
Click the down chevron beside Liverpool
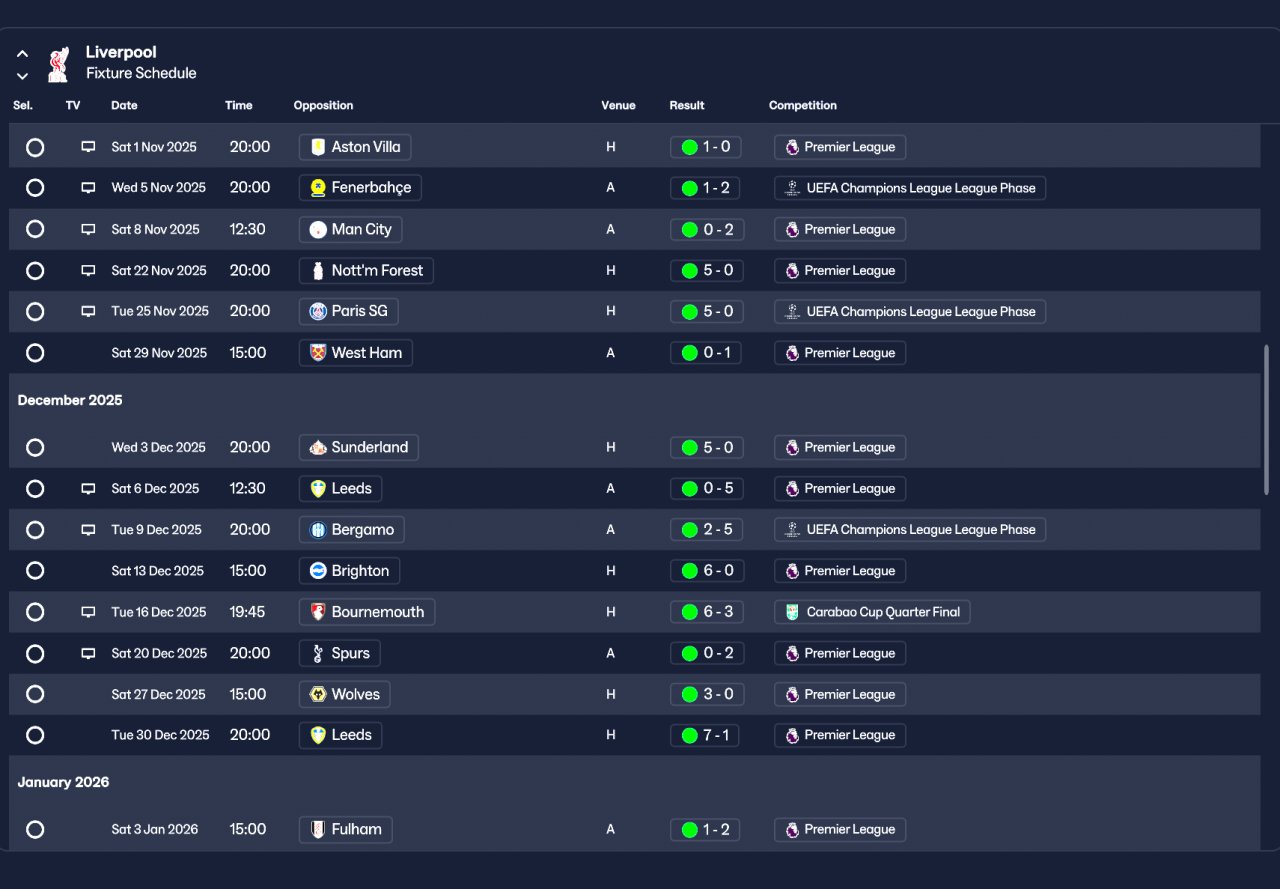pos(22,75)
